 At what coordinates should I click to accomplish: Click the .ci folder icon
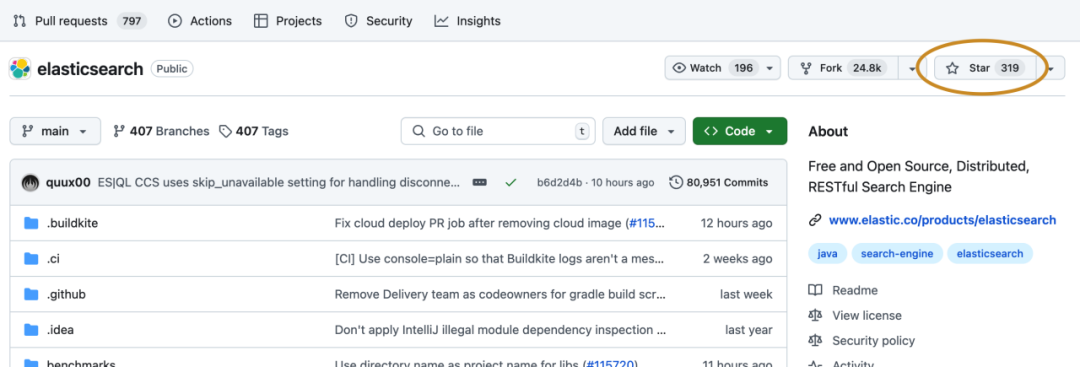[x=31, y=259]
